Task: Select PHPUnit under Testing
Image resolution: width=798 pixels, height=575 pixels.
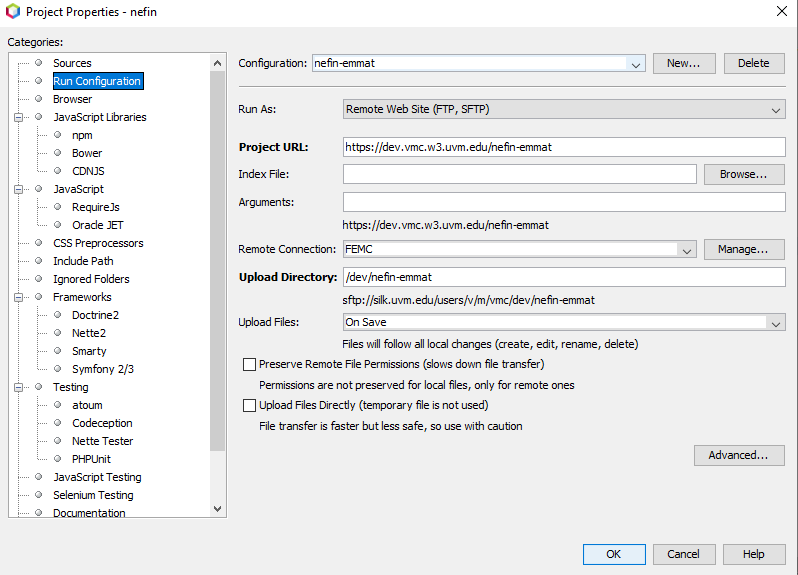Action: [91, 459]
